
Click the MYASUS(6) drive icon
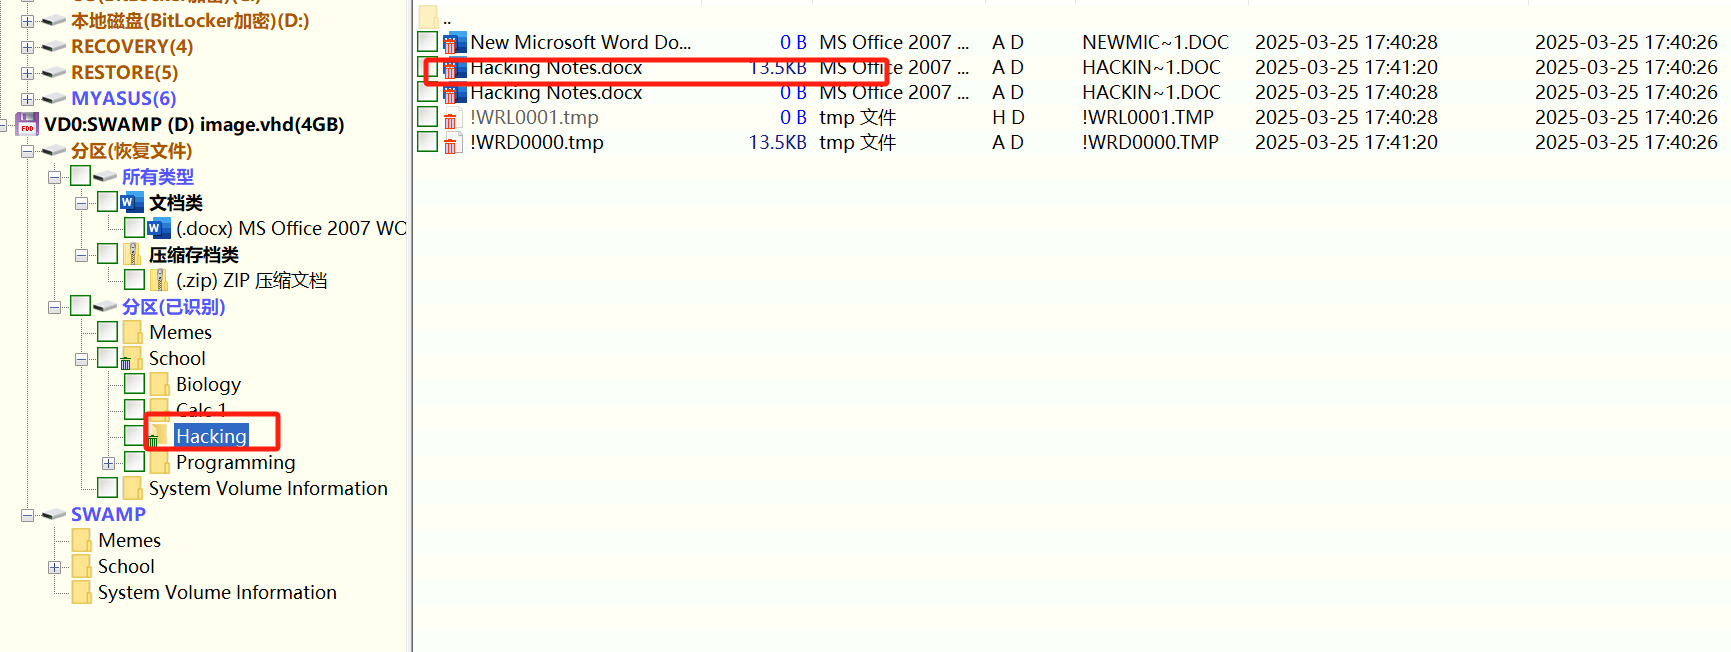pyautogui.click(x=54, y=99)
